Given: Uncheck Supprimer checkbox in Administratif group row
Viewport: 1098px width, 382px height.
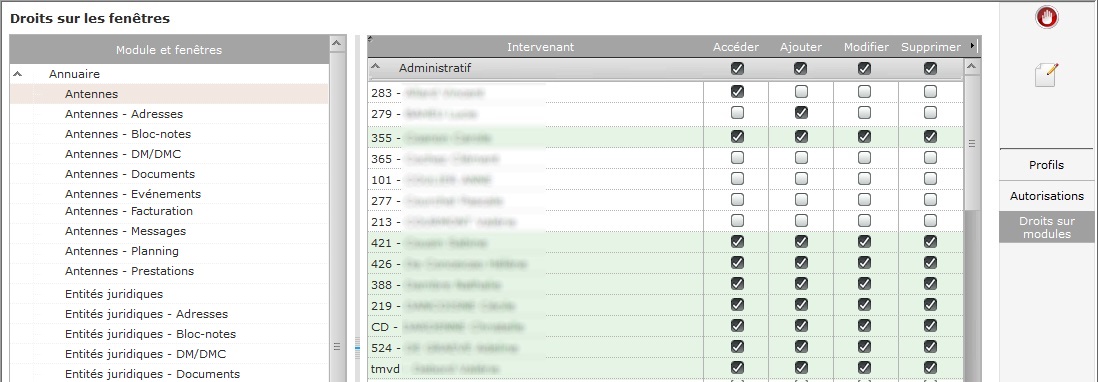Looking at the screenshot, I should pos(930,69).
